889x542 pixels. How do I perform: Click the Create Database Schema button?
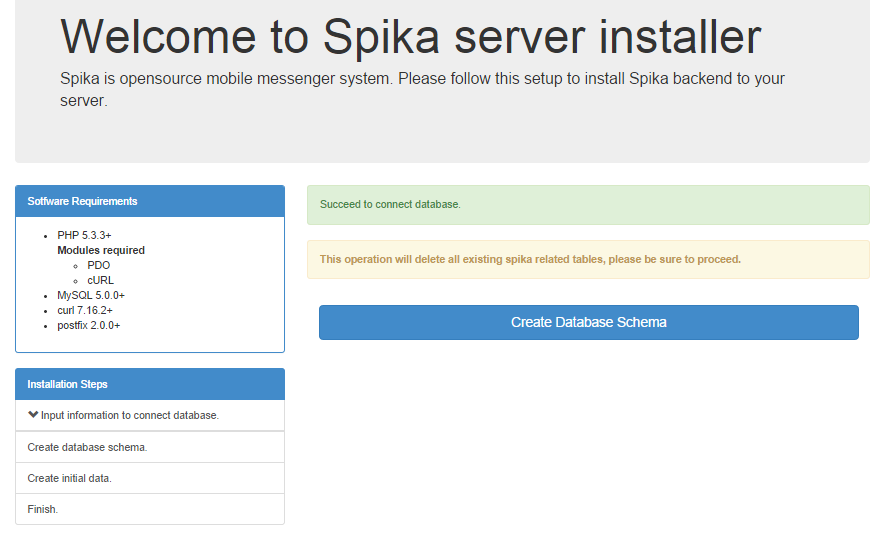[x=589, y=323]
